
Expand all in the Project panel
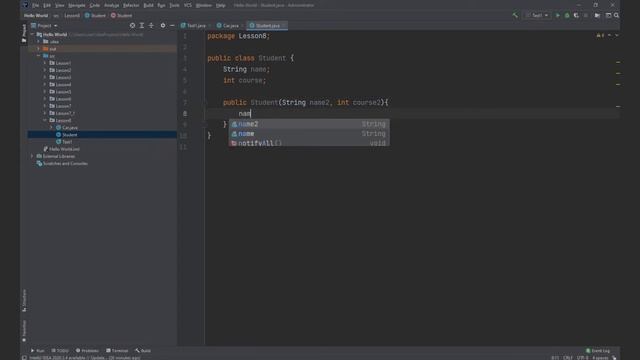tap(142, 25)
